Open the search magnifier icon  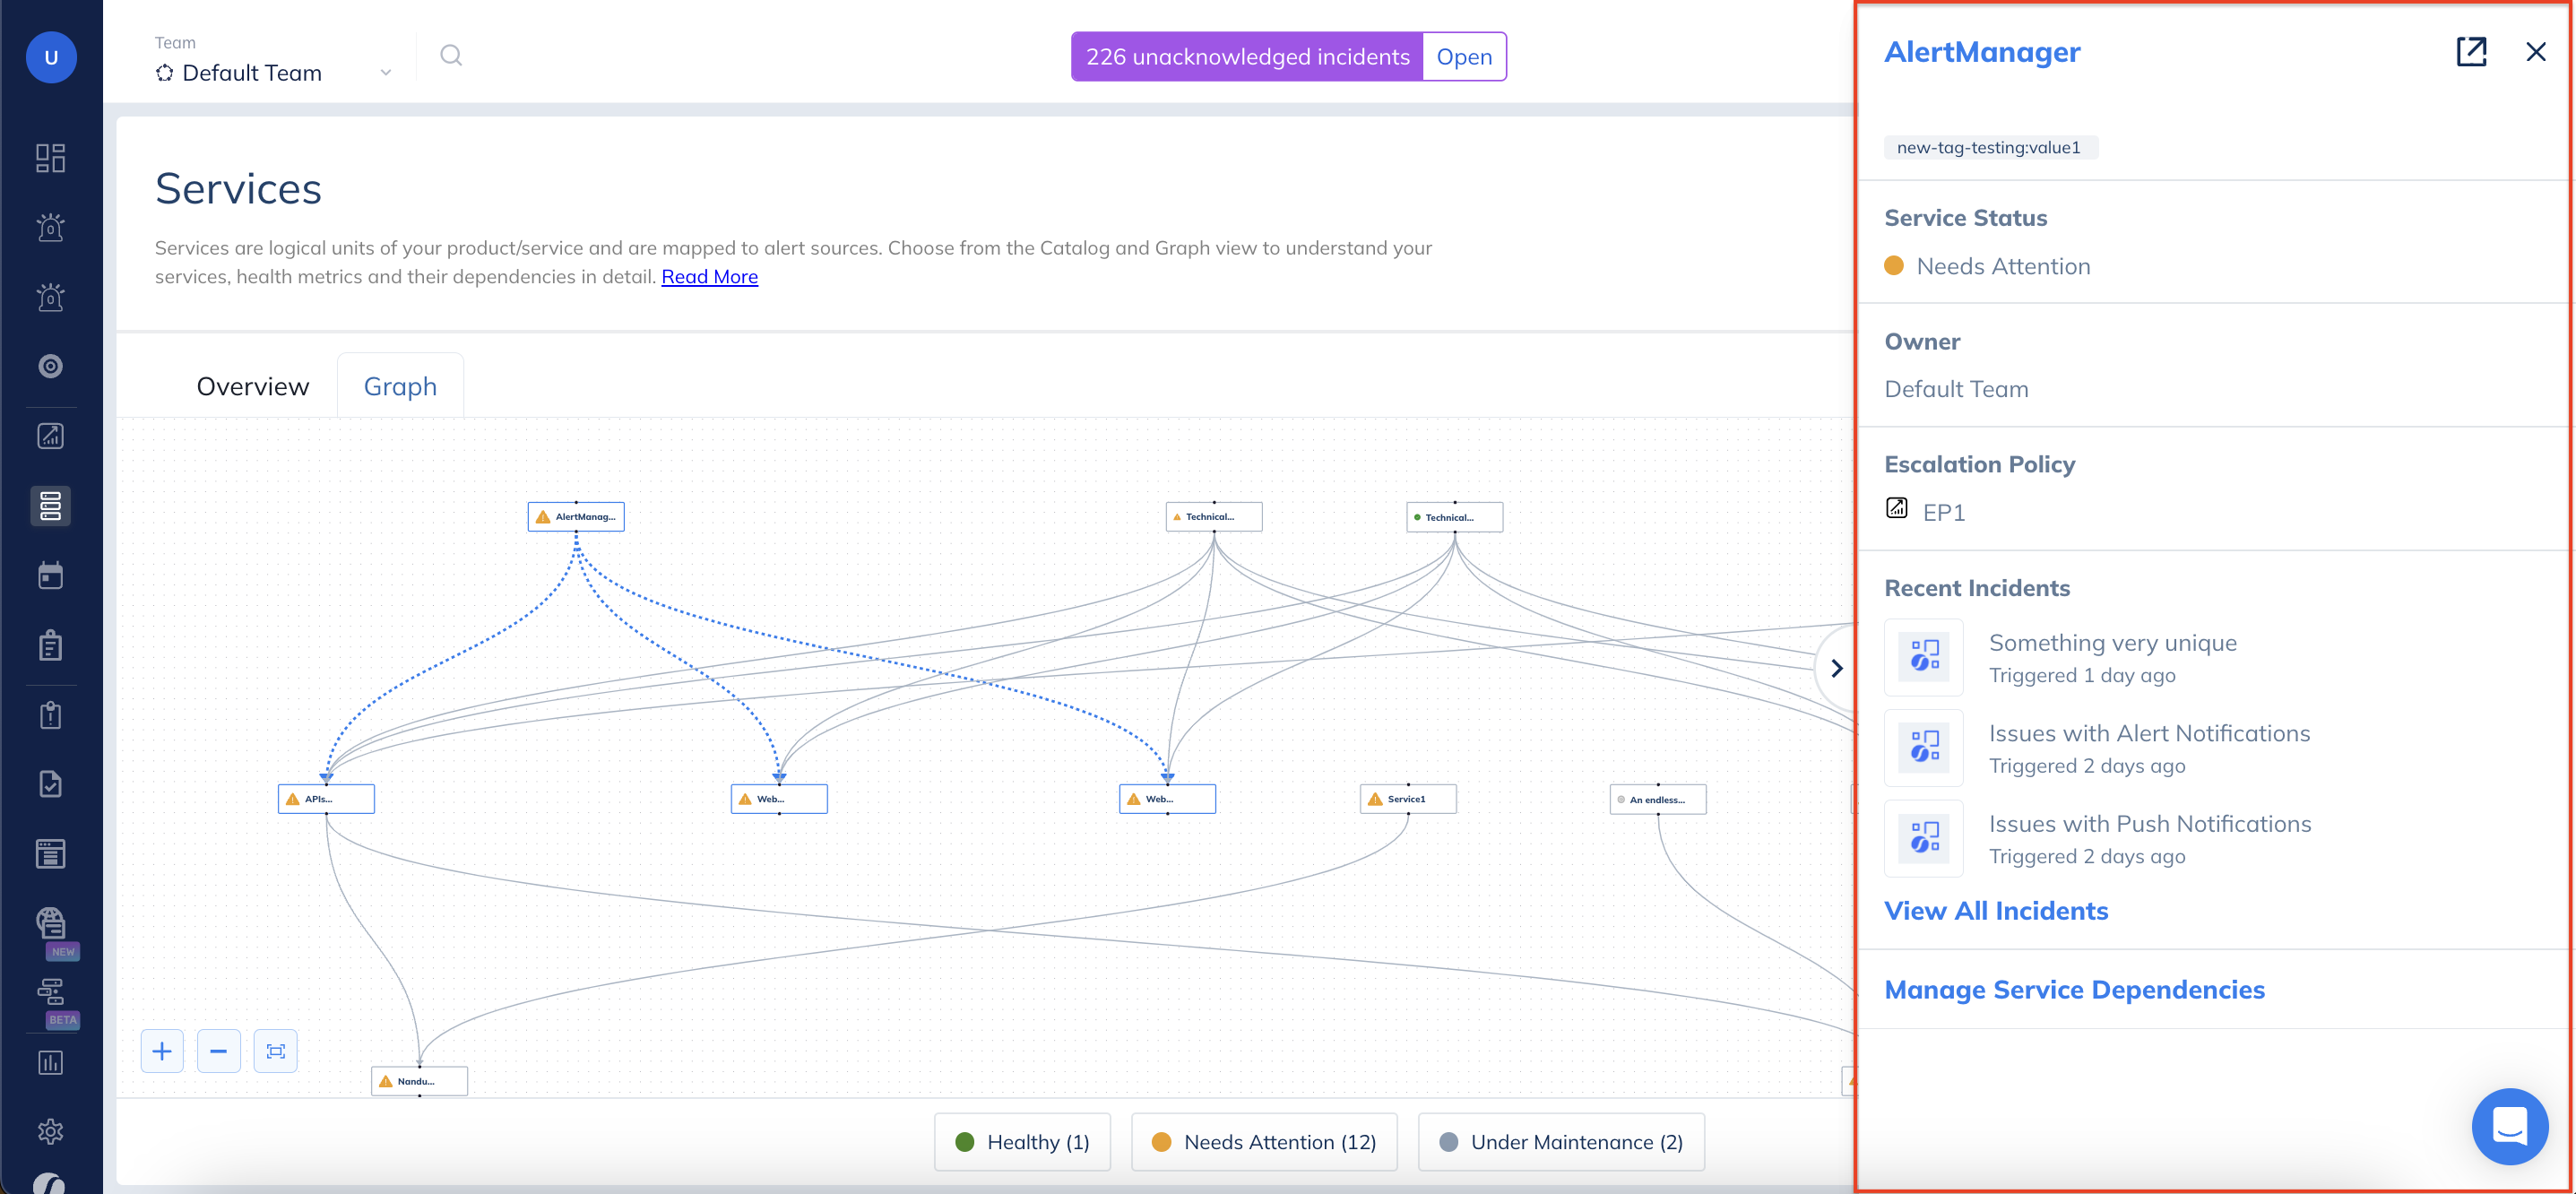tap(451, 56)
